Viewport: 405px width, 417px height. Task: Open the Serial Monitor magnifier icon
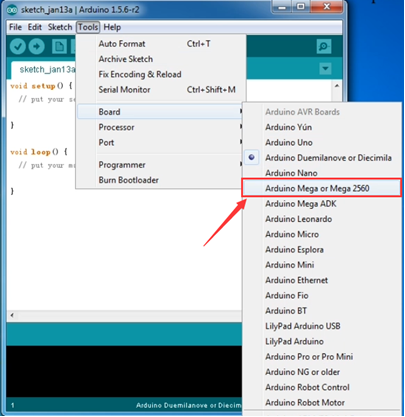[323, 46]
